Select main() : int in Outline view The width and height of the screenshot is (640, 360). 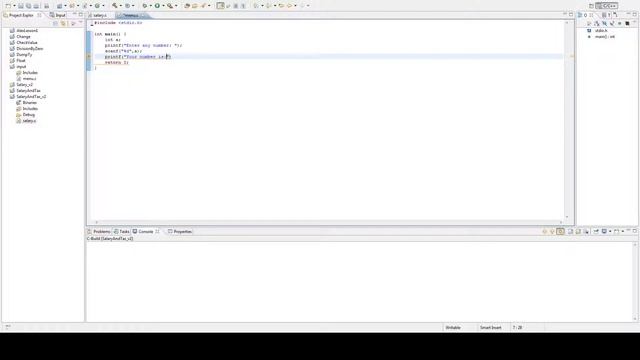(604, 37)
